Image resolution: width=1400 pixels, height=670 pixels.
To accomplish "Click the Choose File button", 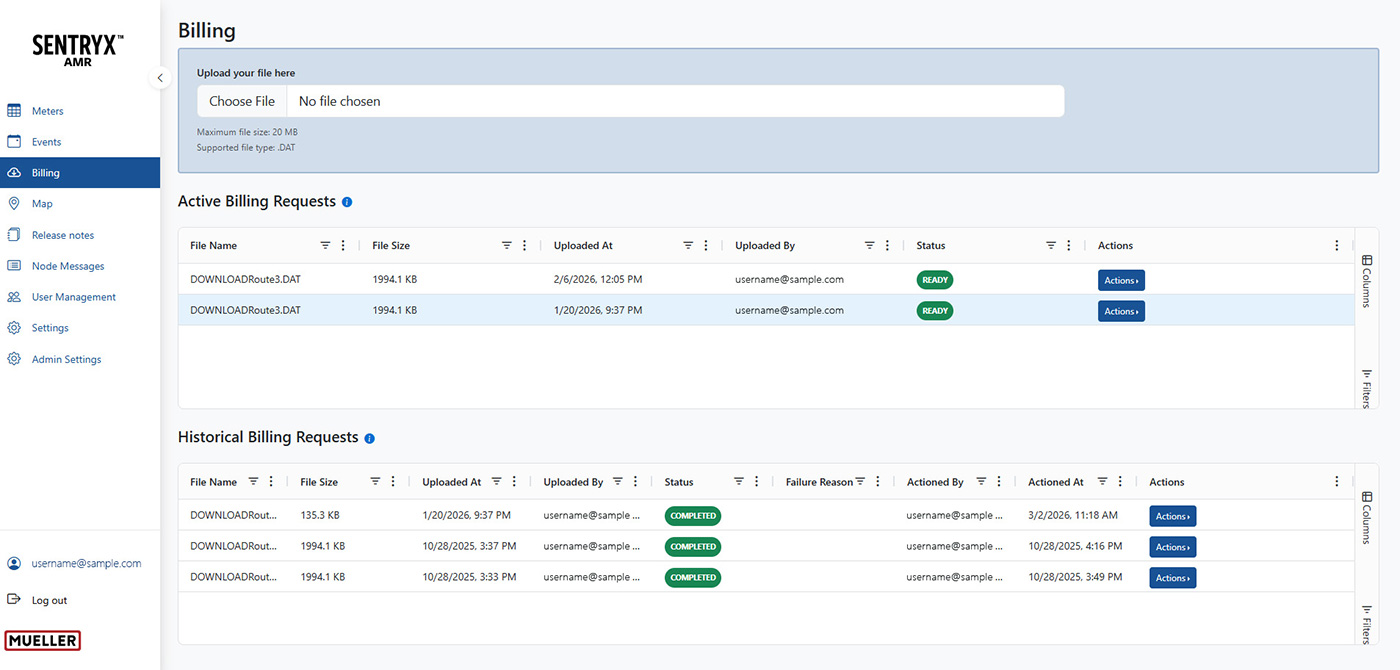I will click(x=242, y=101).
